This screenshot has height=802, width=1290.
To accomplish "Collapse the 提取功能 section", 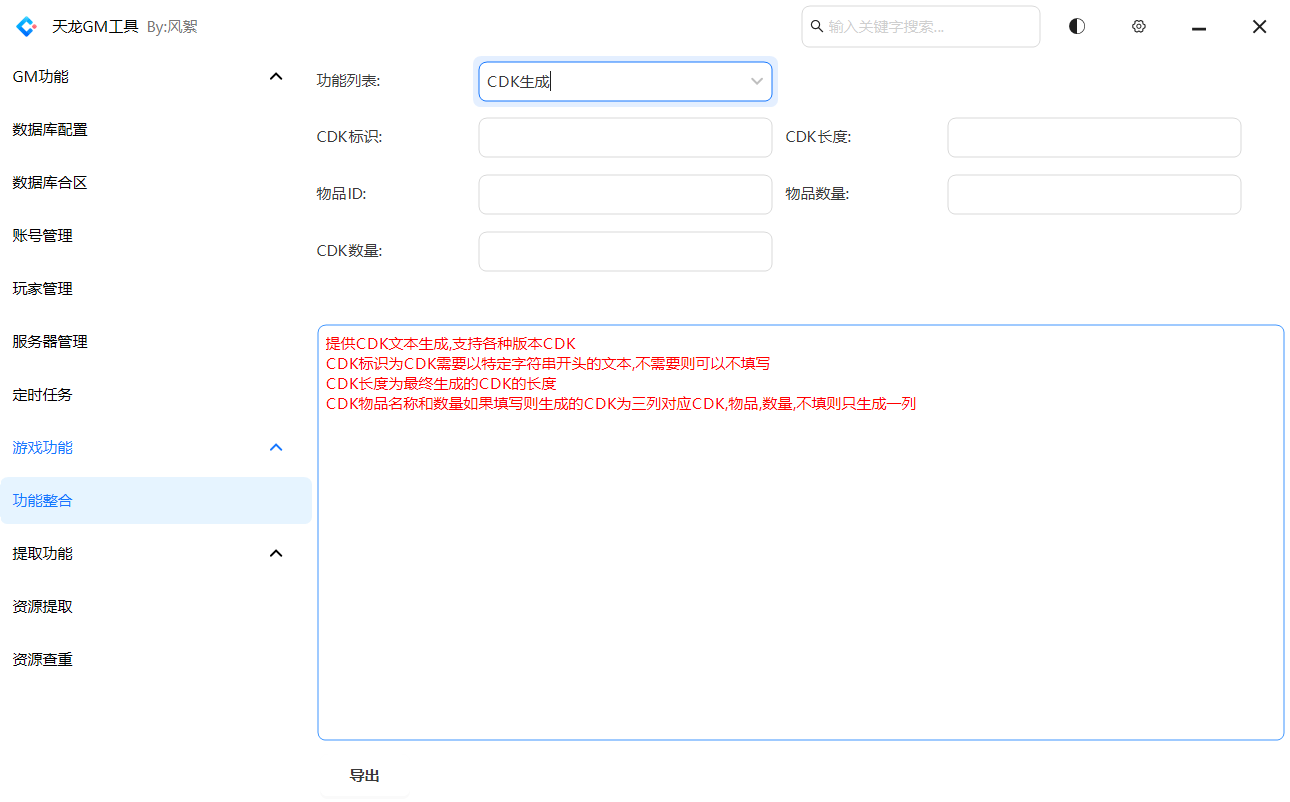I will [x=276, y=554].
